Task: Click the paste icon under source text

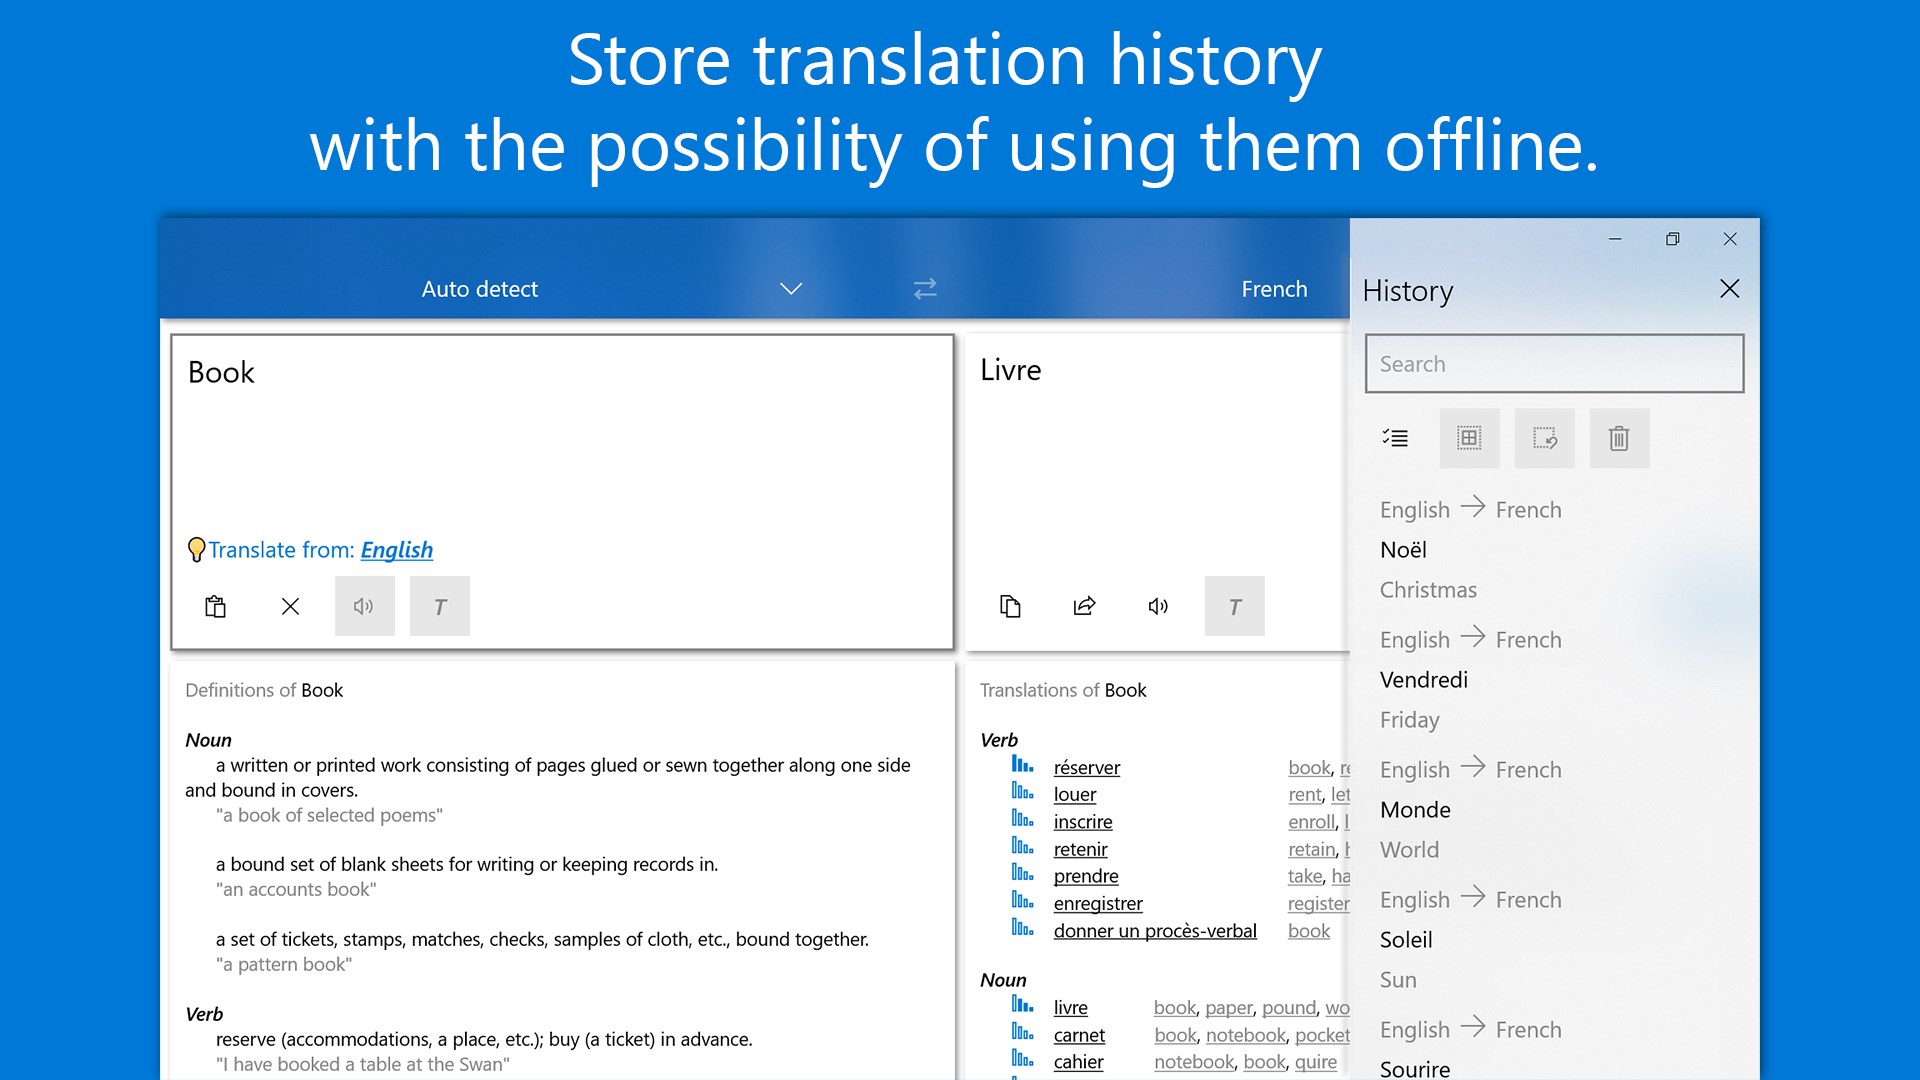Action: tap(215, 606)
